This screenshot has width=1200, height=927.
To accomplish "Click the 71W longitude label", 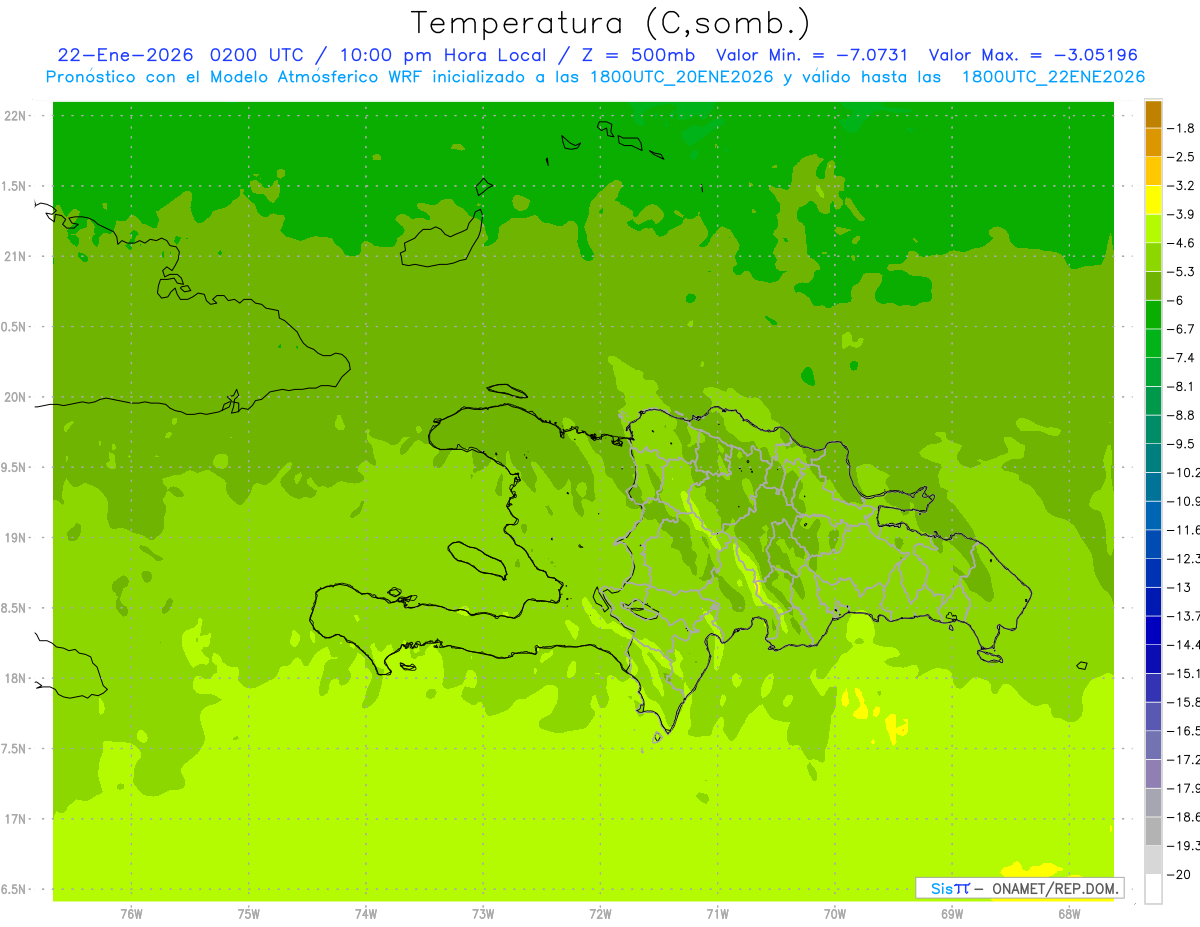I will (717, 913).
